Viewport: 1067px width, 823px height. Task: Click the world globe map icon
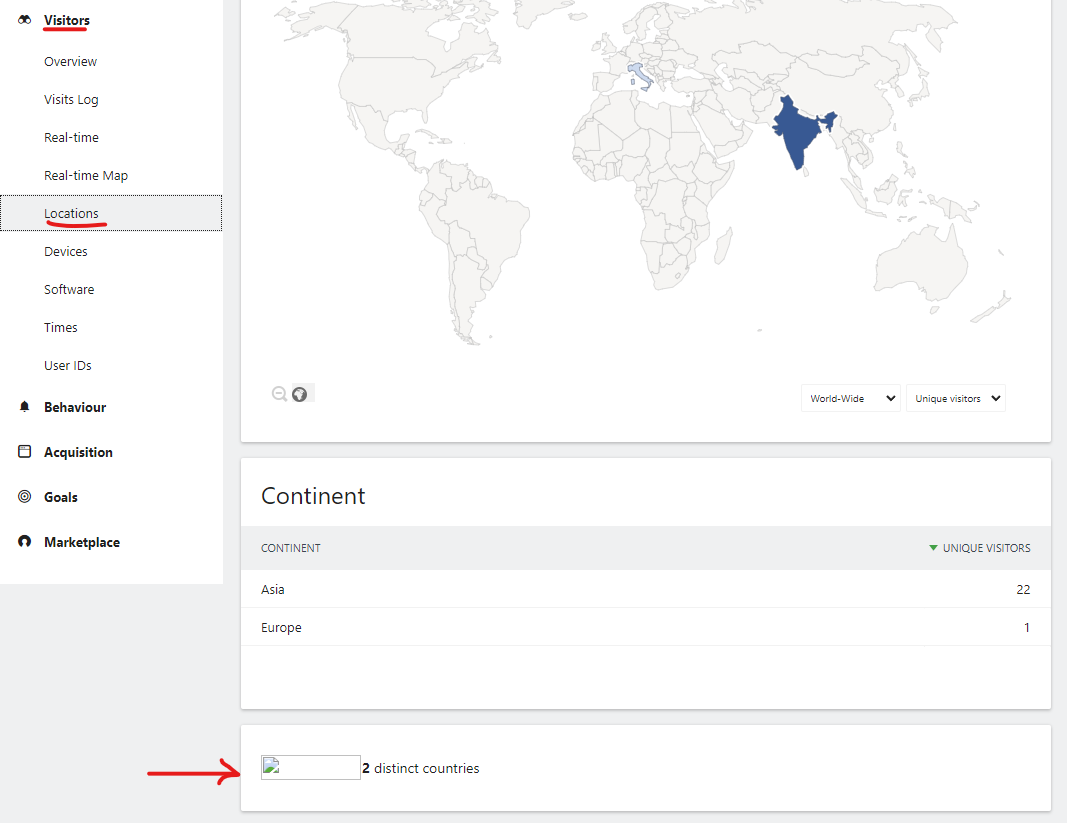tap(299, 394)
